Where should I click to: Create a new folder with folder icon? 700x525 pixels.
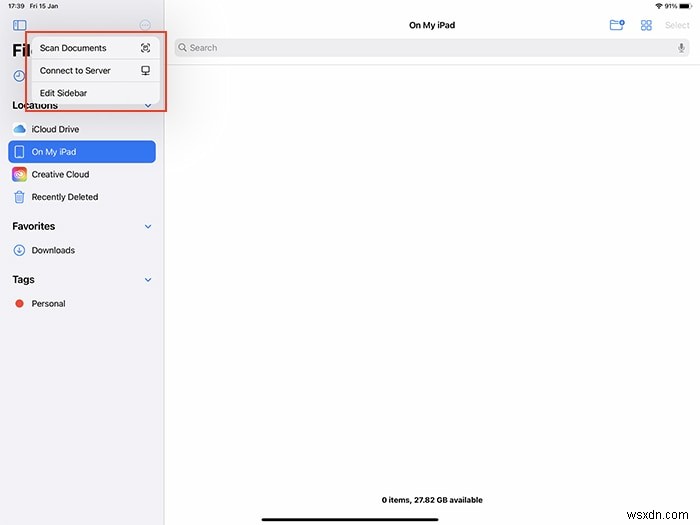click(617, 25)
